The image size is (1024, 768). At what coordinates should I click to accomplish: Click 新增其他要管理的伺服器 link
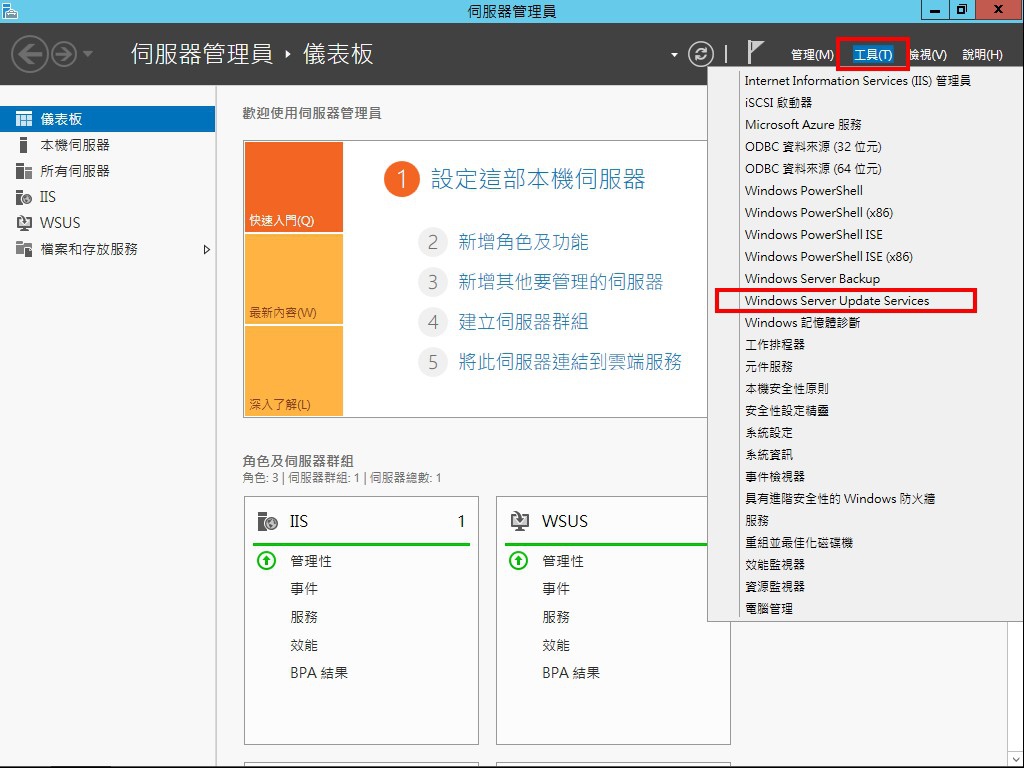[560, 282]
